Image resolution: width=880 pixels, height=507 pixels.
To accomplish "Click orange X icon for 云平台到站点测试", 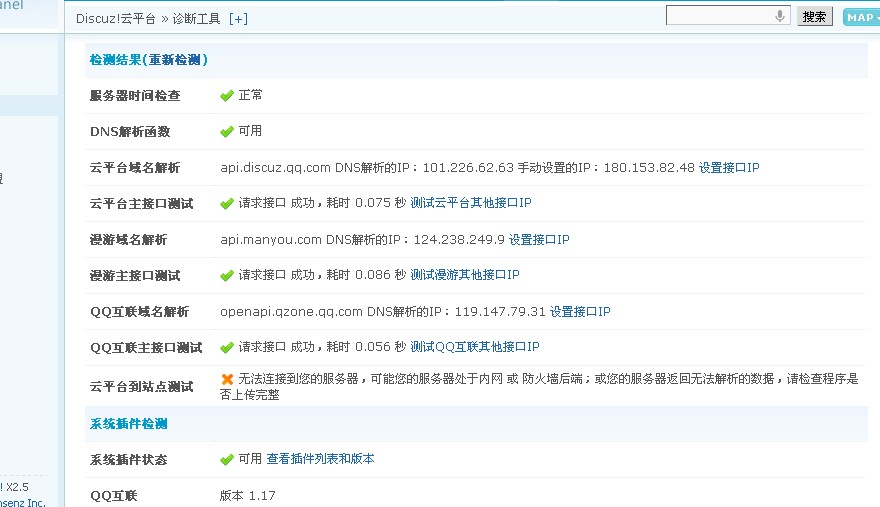I will (x=227, y=379).
